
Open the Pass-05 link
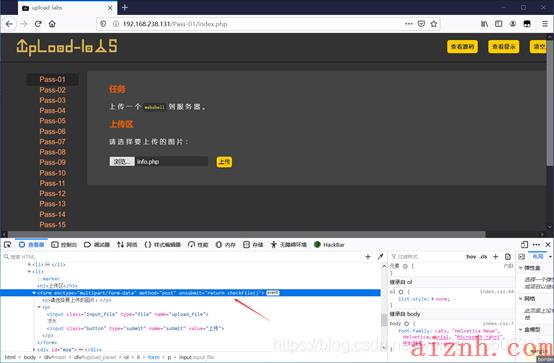point(53,121)
